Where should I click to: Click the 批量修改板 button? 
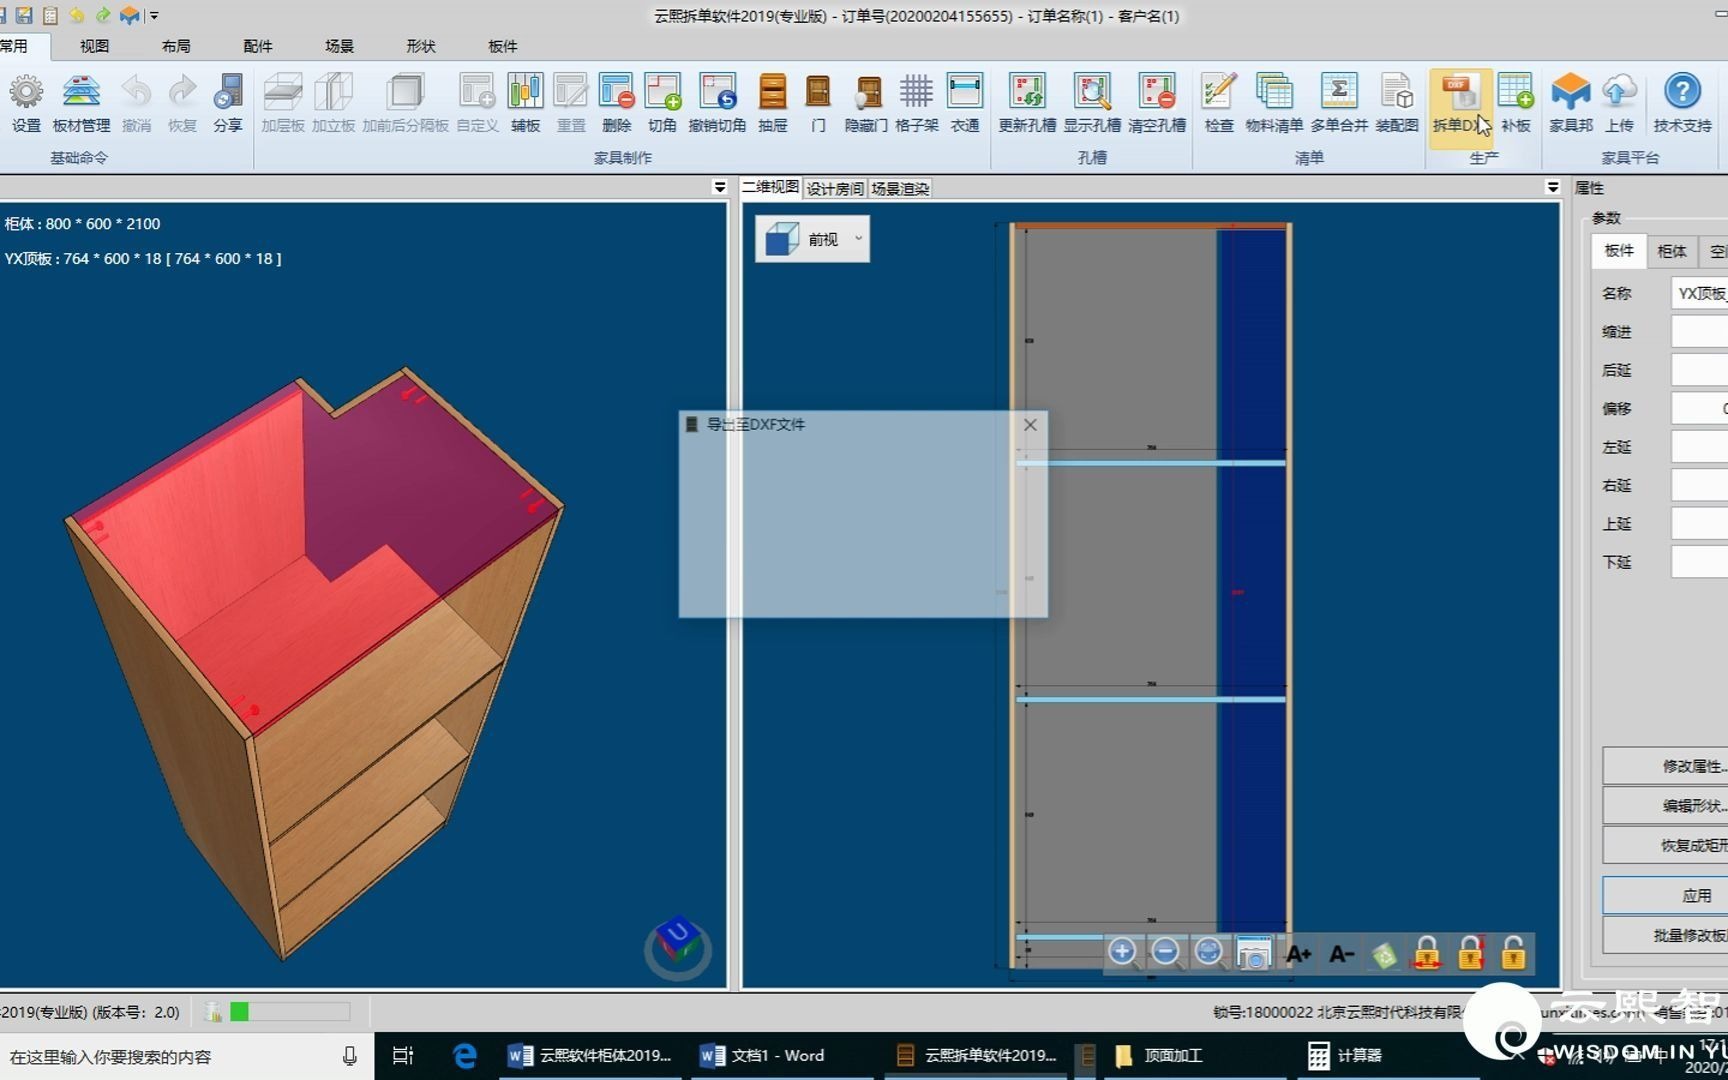click(1666, 935)
